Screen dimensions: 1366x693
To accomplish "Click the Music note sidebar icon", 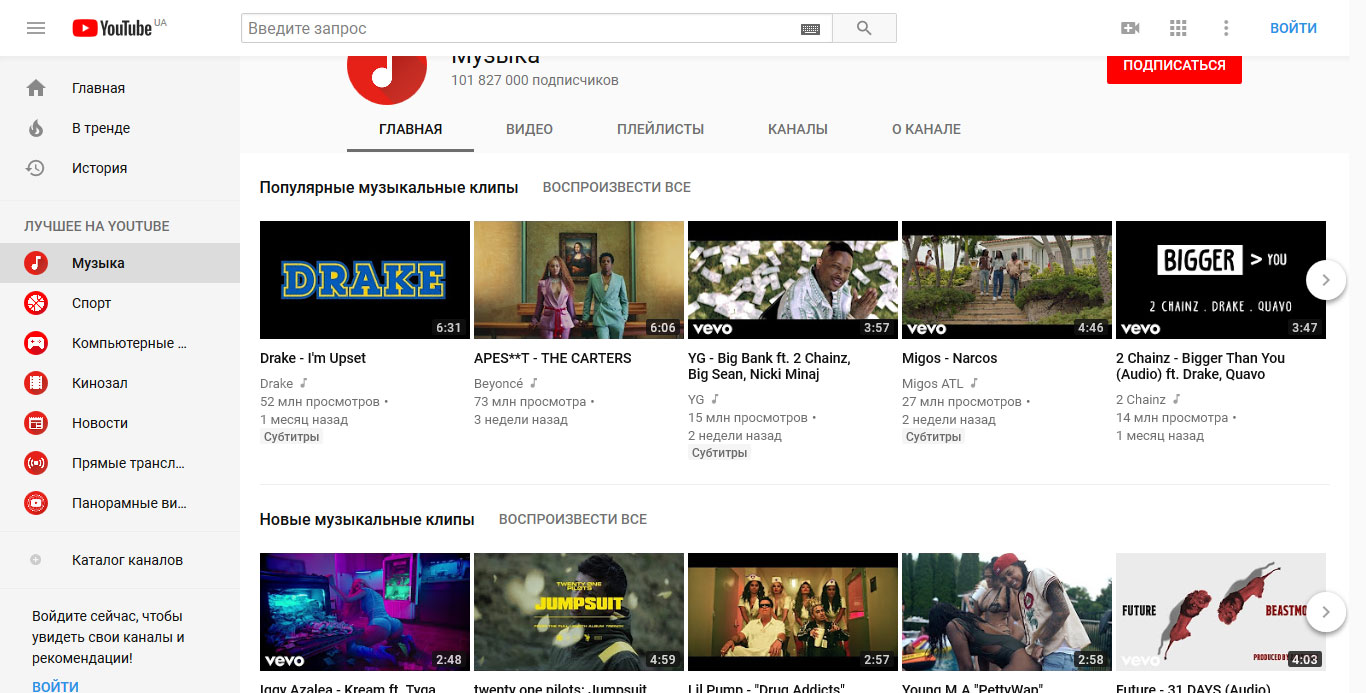I will 36,263.
